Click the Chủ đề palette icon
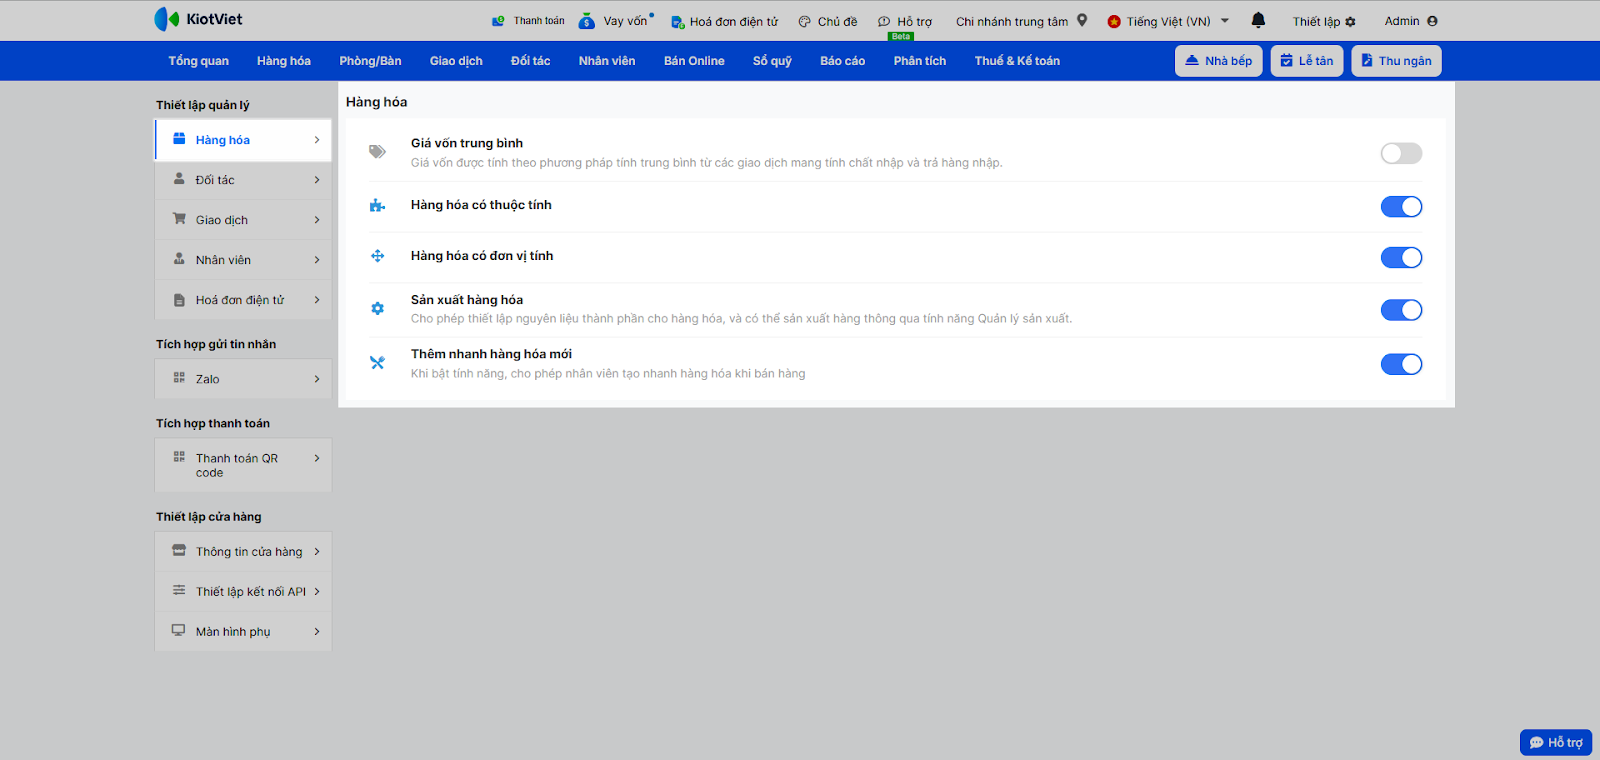This screenshot has width=1600, height=760. pyautogui.click(x=804, y=22)
